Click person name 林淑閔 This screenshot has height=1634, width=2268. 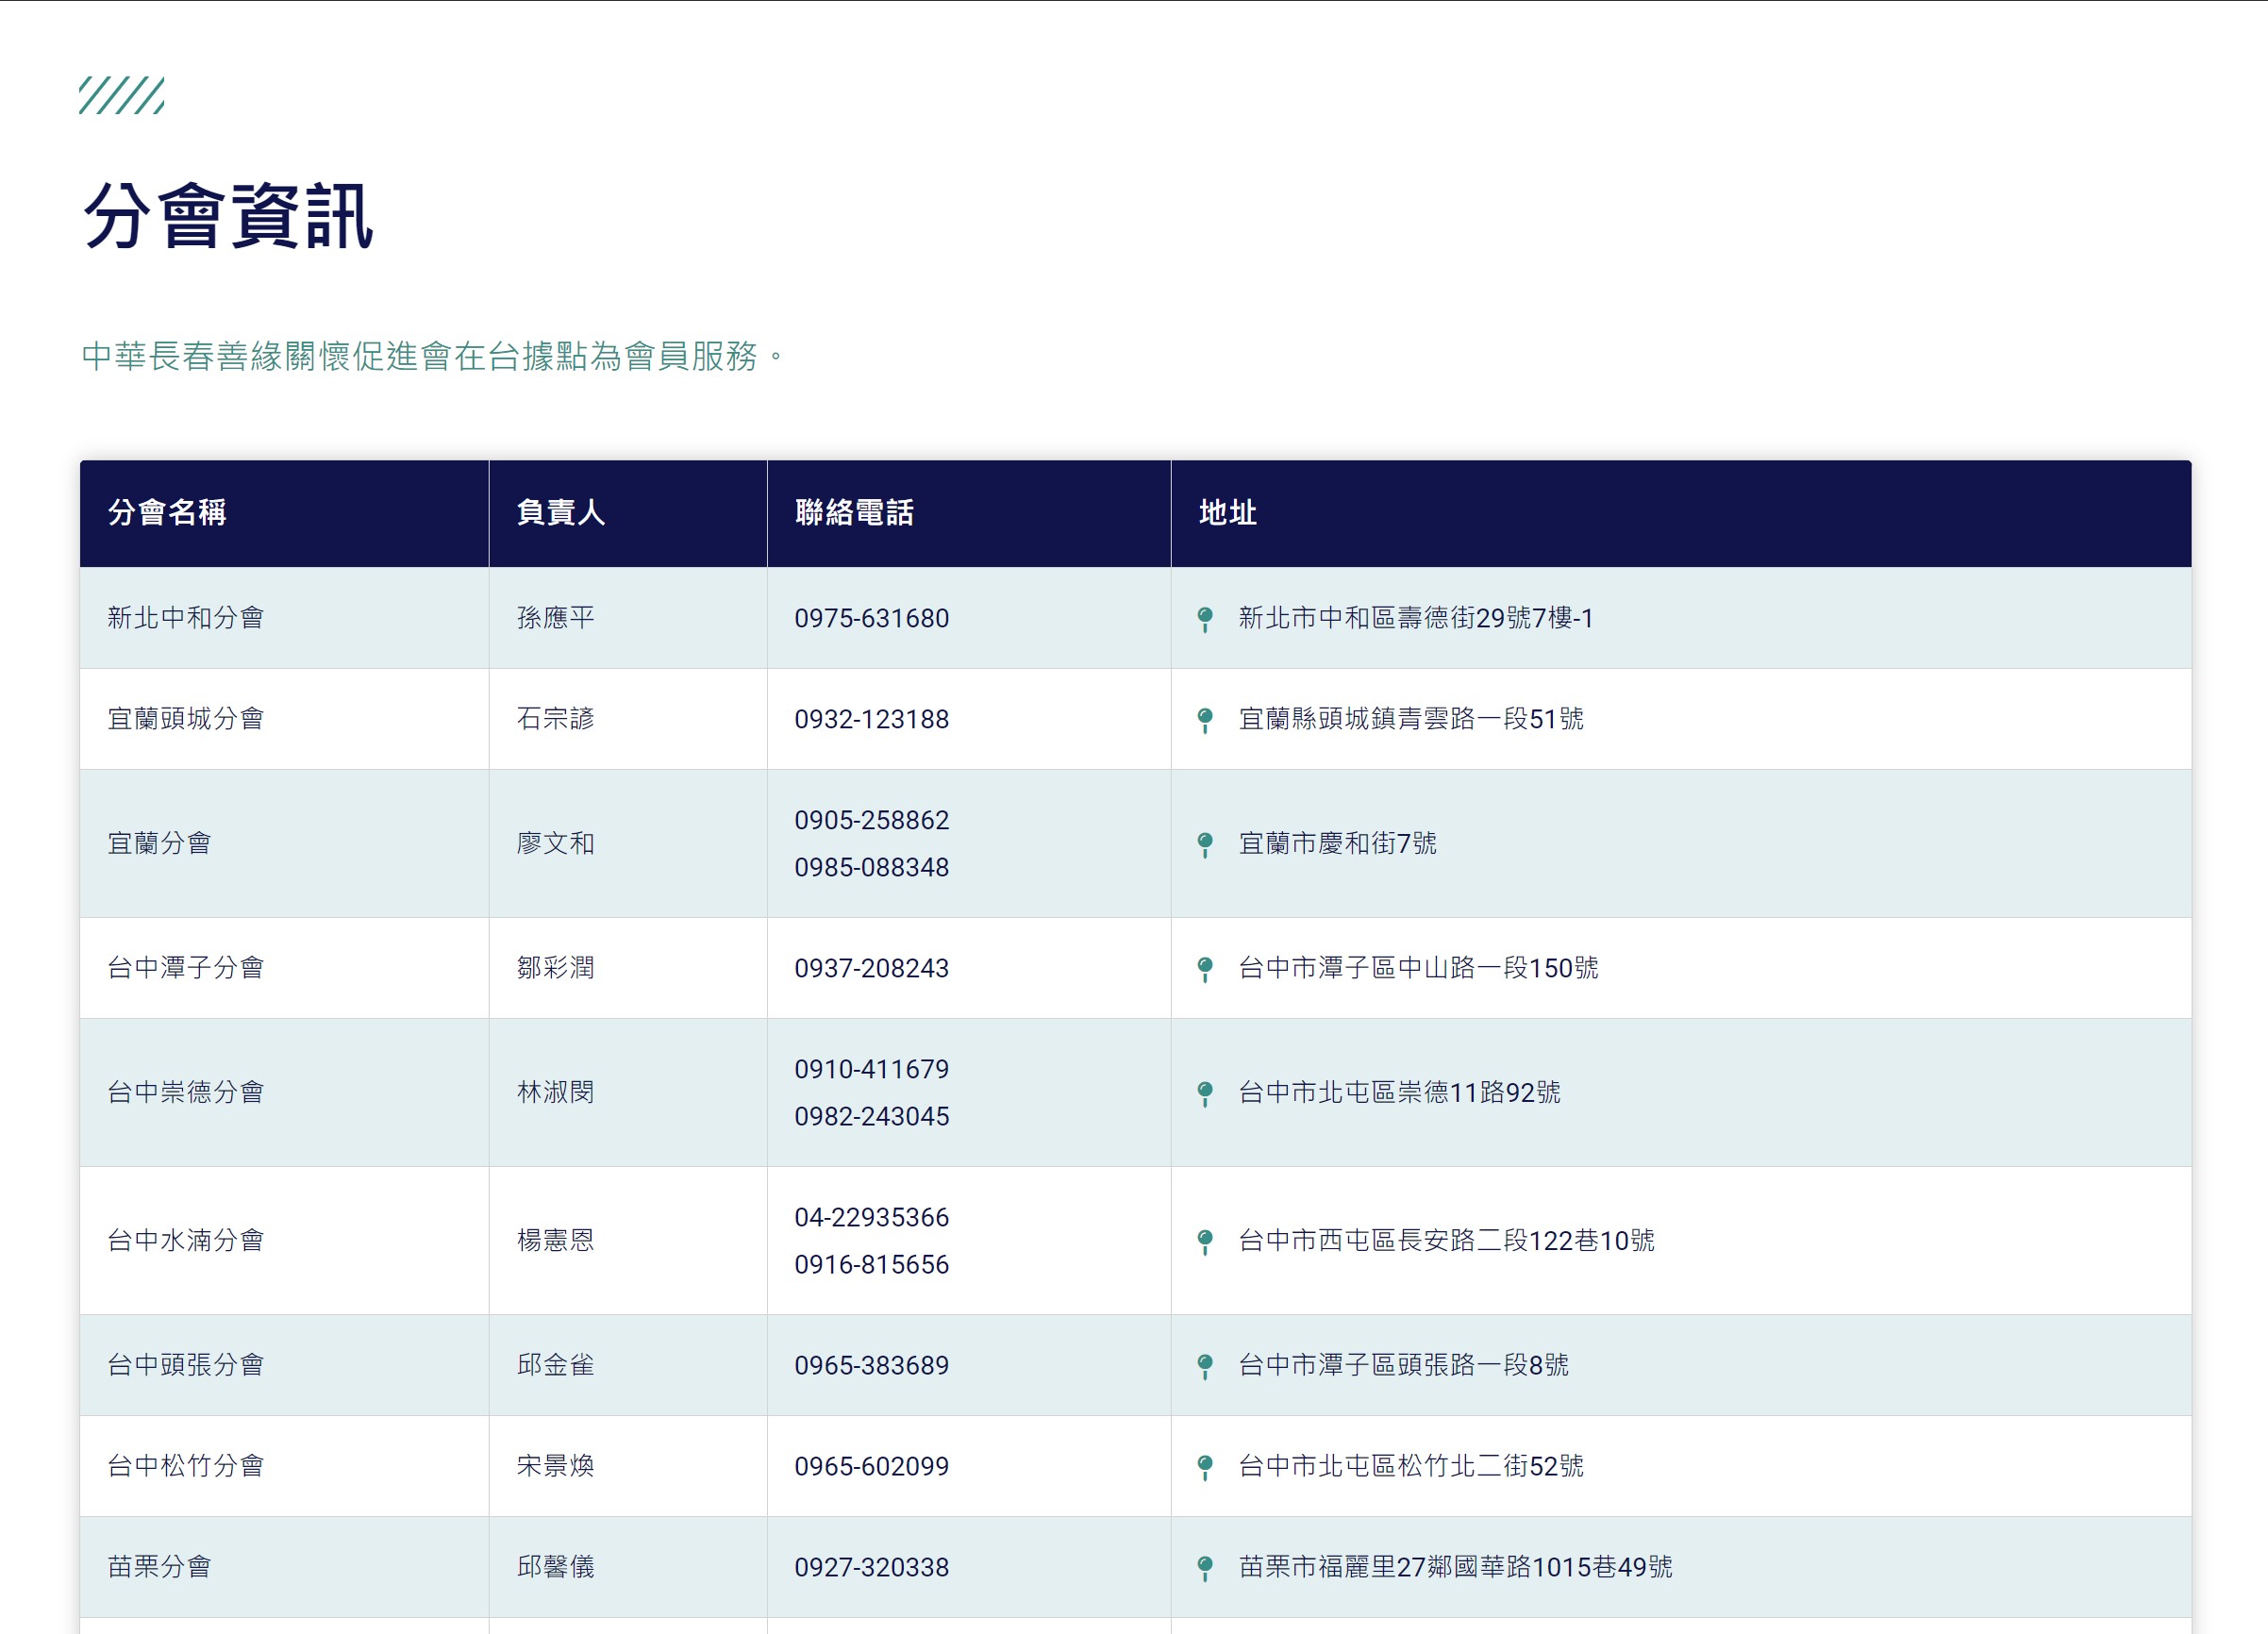pos(556,1092)
